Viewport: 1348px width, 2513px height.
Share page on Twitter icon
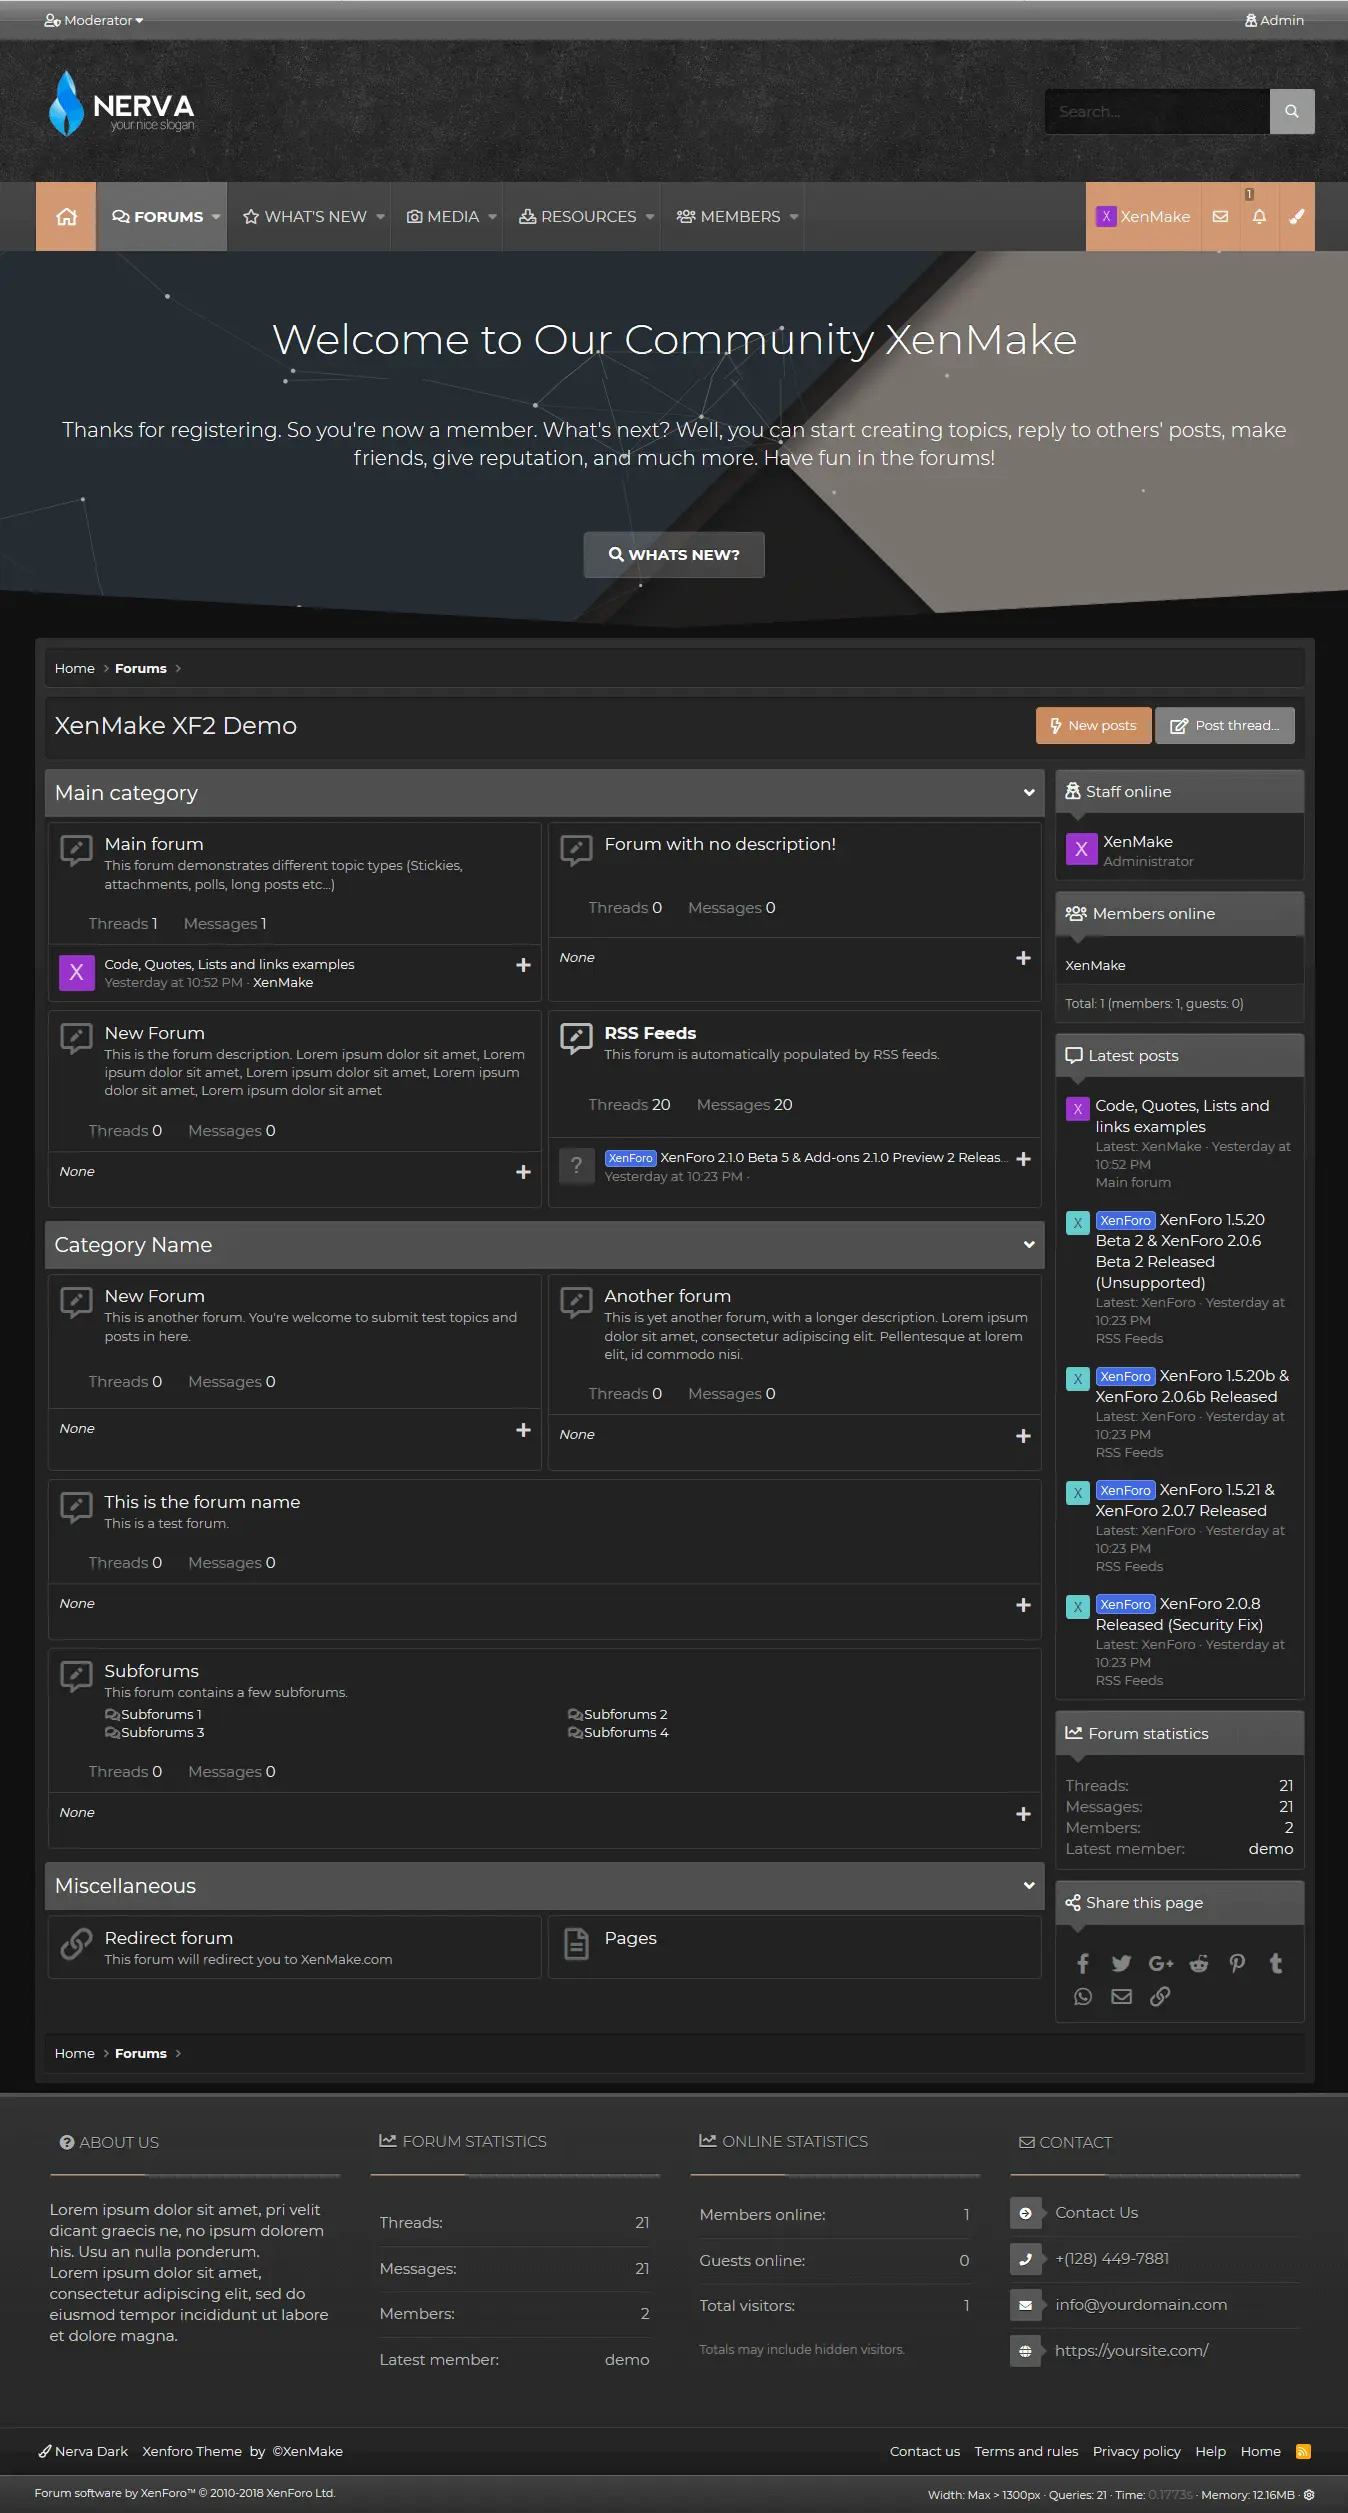1121,1963
